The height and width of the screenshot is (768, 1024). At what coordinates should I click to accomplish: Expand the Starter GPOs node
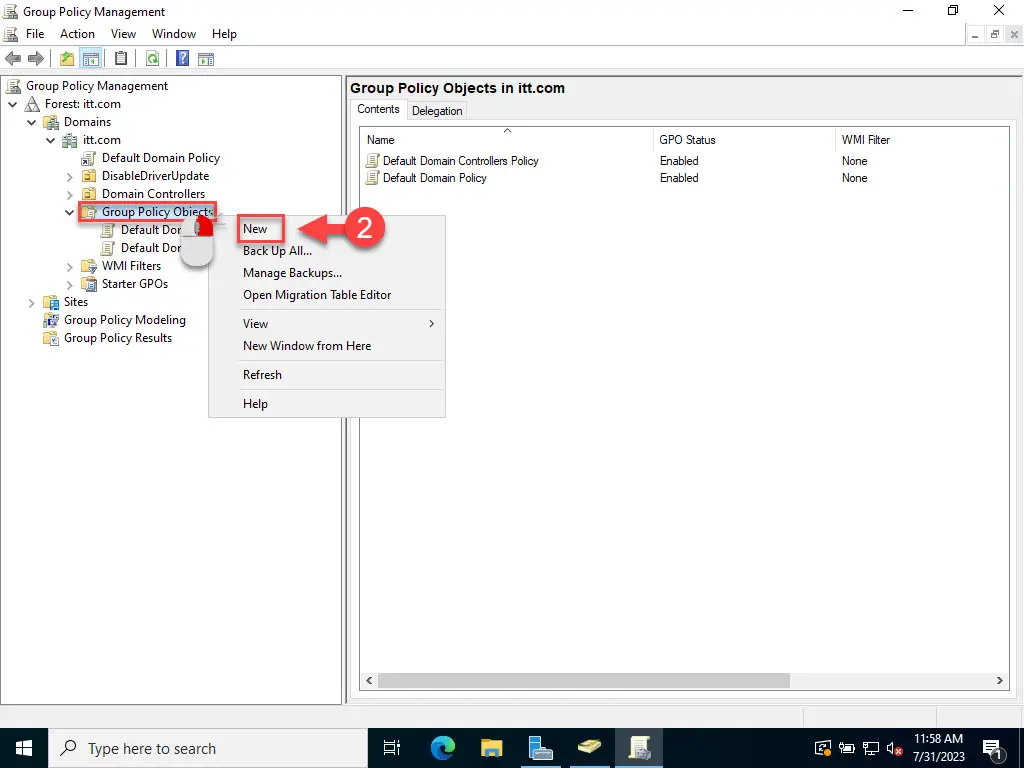click(x=69, y=284)
